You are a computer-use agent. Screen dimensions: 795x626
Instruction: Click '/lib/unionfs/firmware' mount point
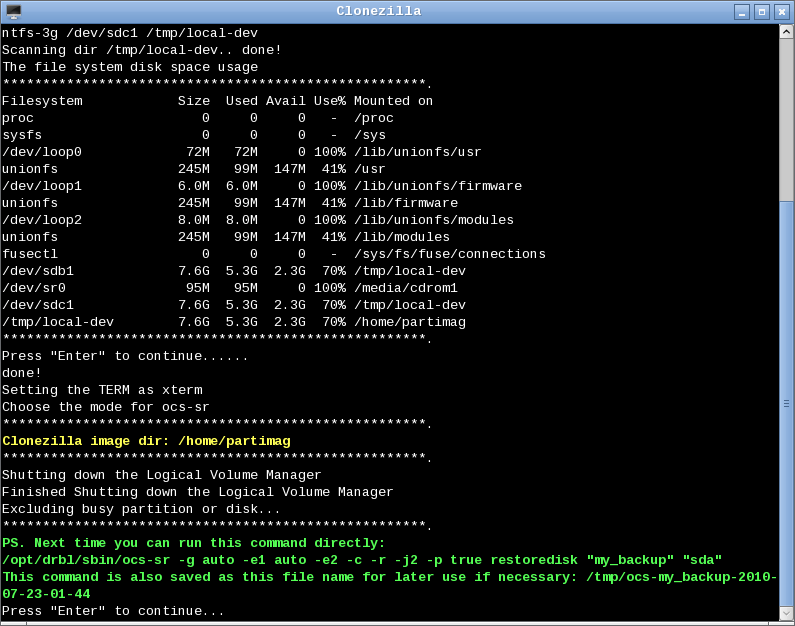pyautogui.click(x=438, y=186)
